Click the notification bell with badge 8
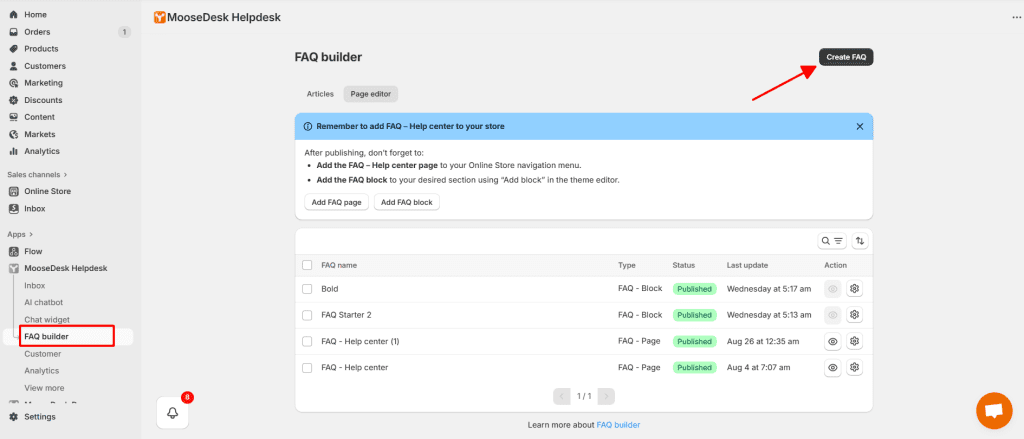The height and width of the screenshot is (439, 1024). pyautogui.click(x=172, y=413)
